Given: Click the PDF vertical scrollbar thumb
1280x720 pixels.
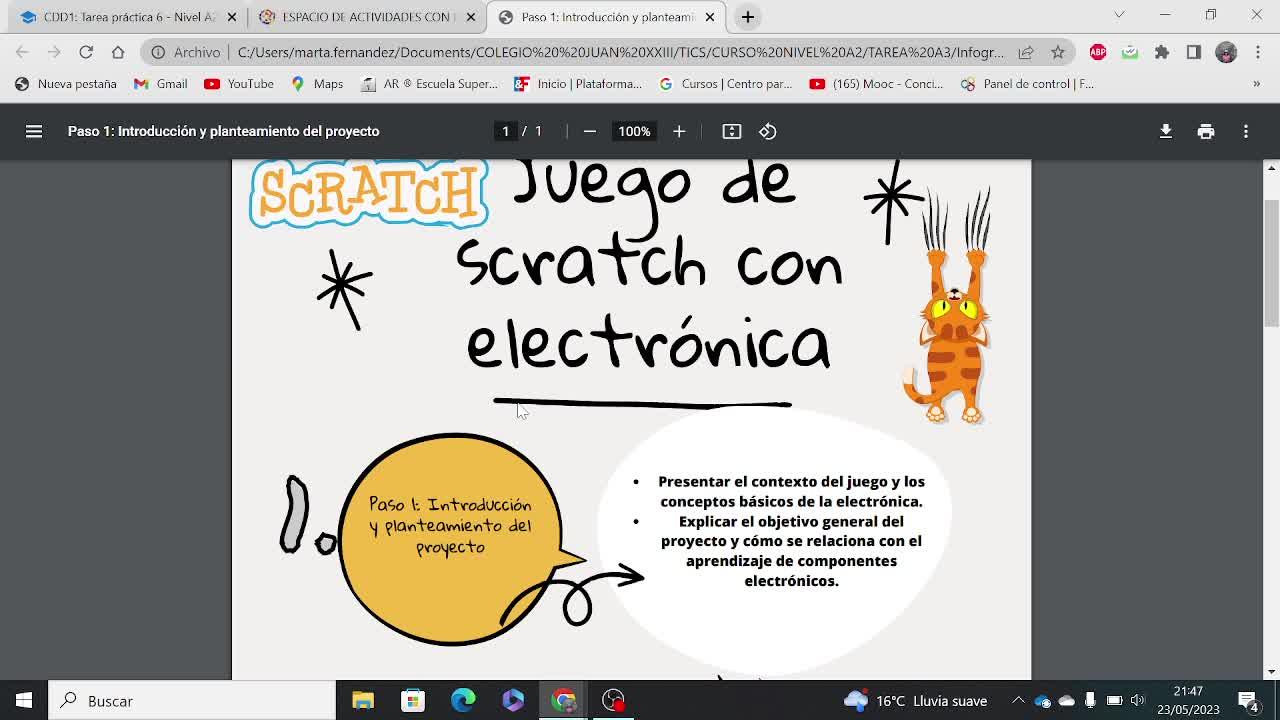Looking at the screenshot, I should coord(1271,262).
